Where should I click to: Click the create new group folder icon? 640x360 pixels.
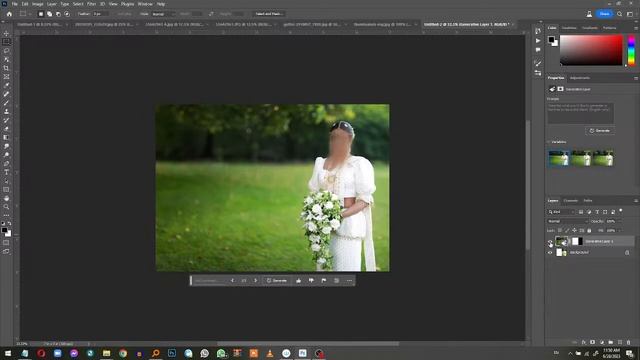(x=611, y=342)
